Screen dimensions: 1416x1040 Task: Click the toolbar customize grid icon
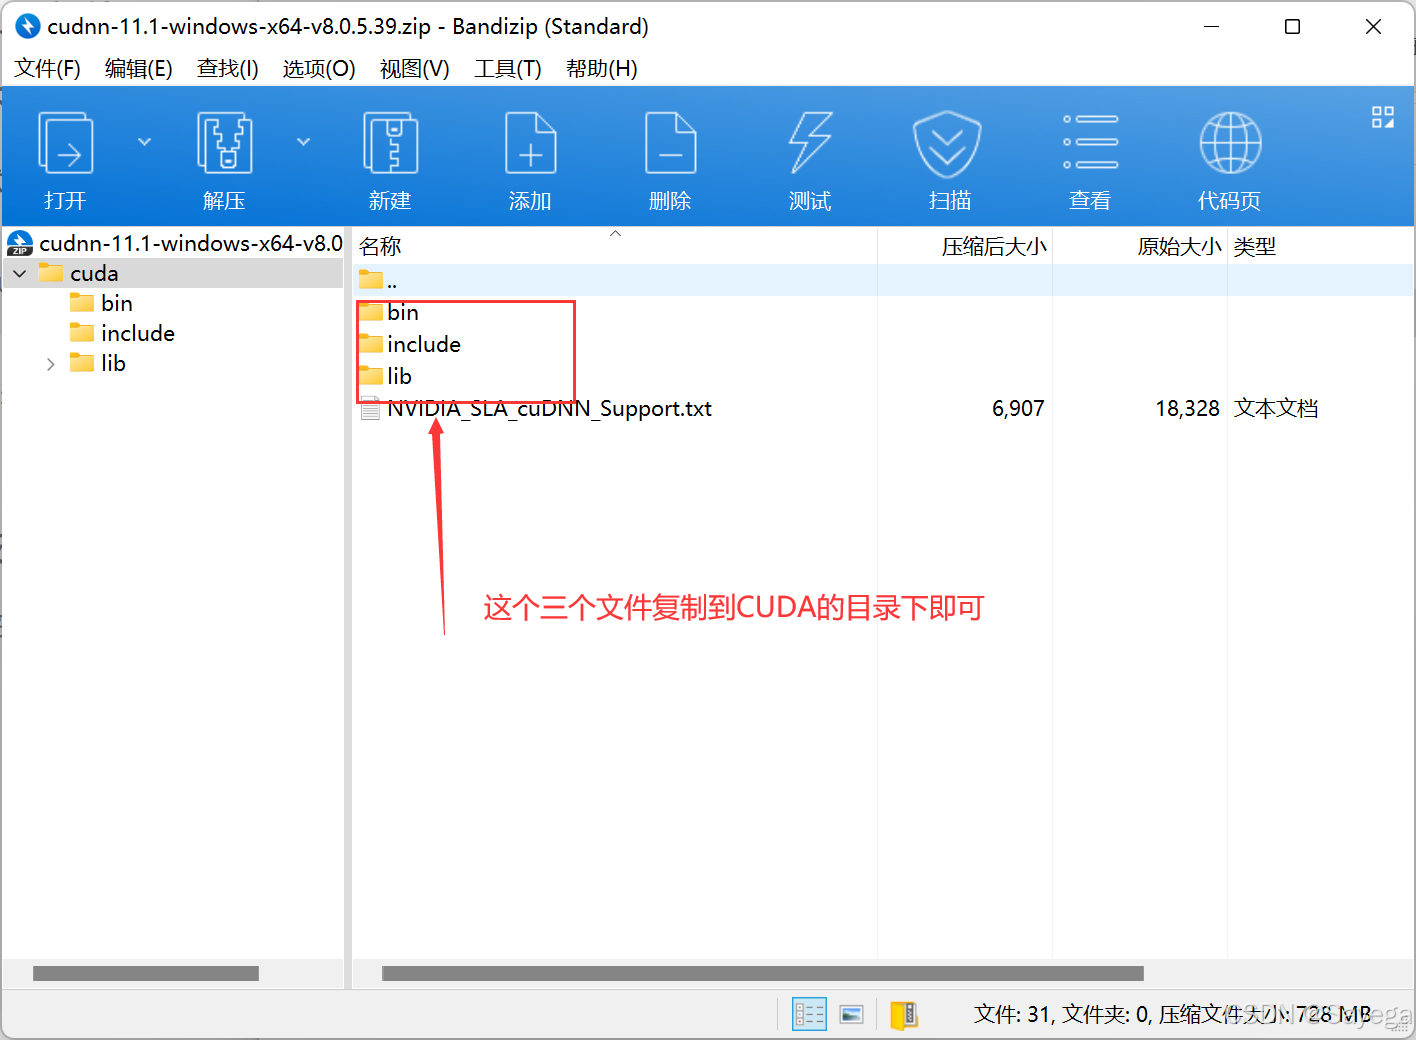tap(1383, 117)
